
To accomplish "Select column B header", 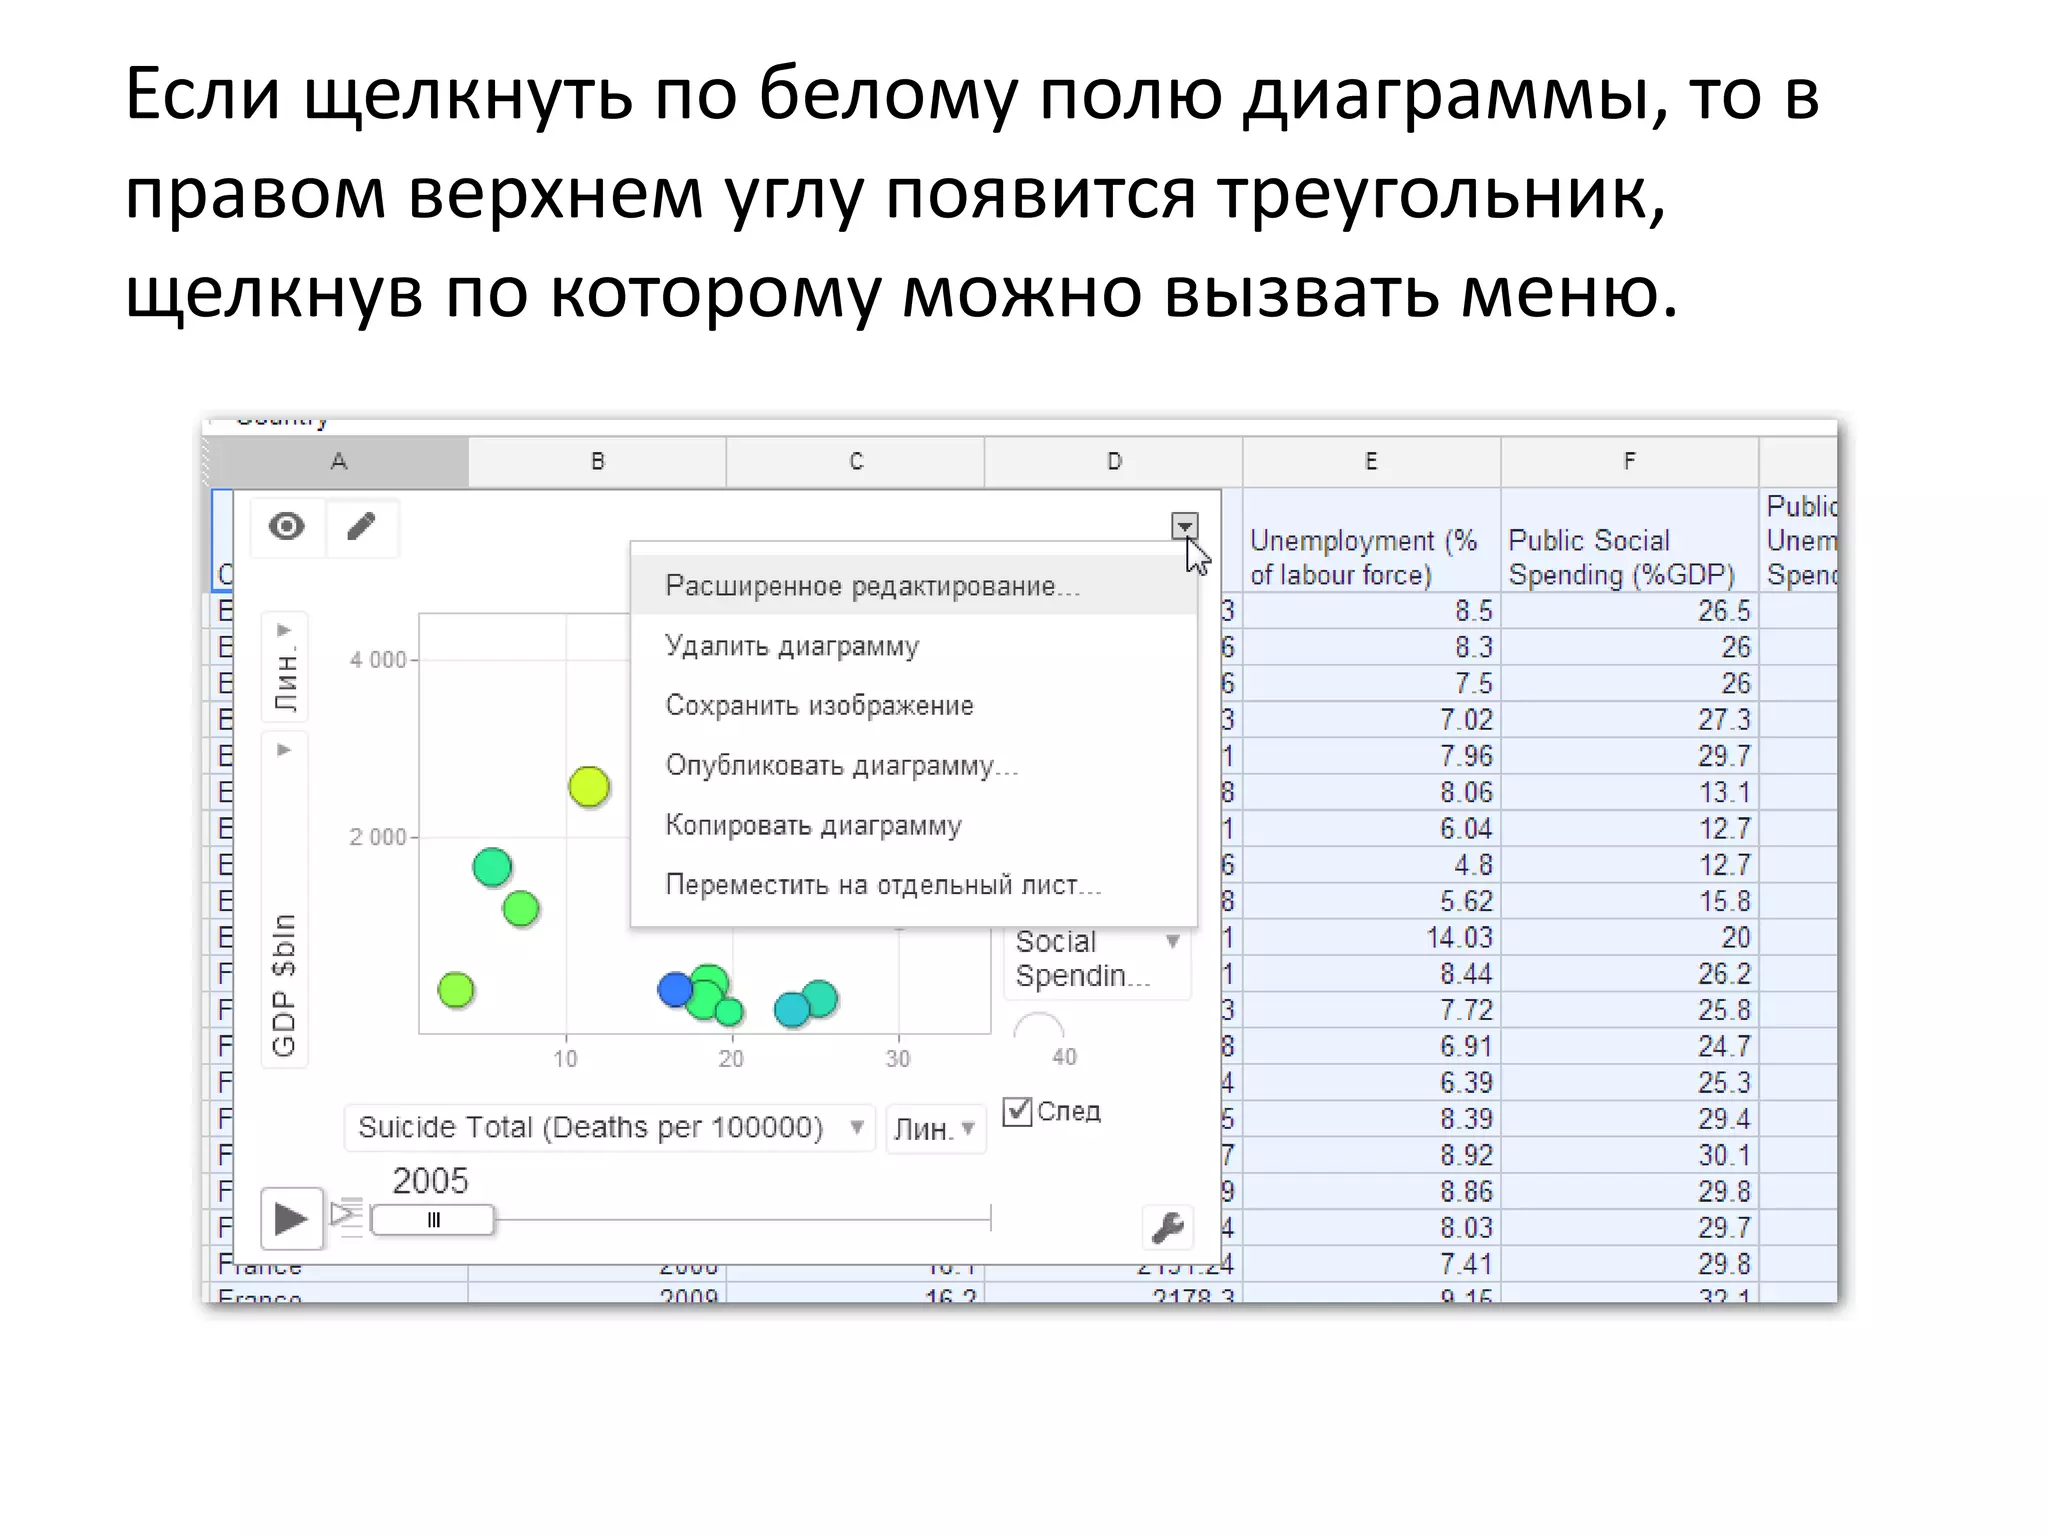I will coord(597,461).
